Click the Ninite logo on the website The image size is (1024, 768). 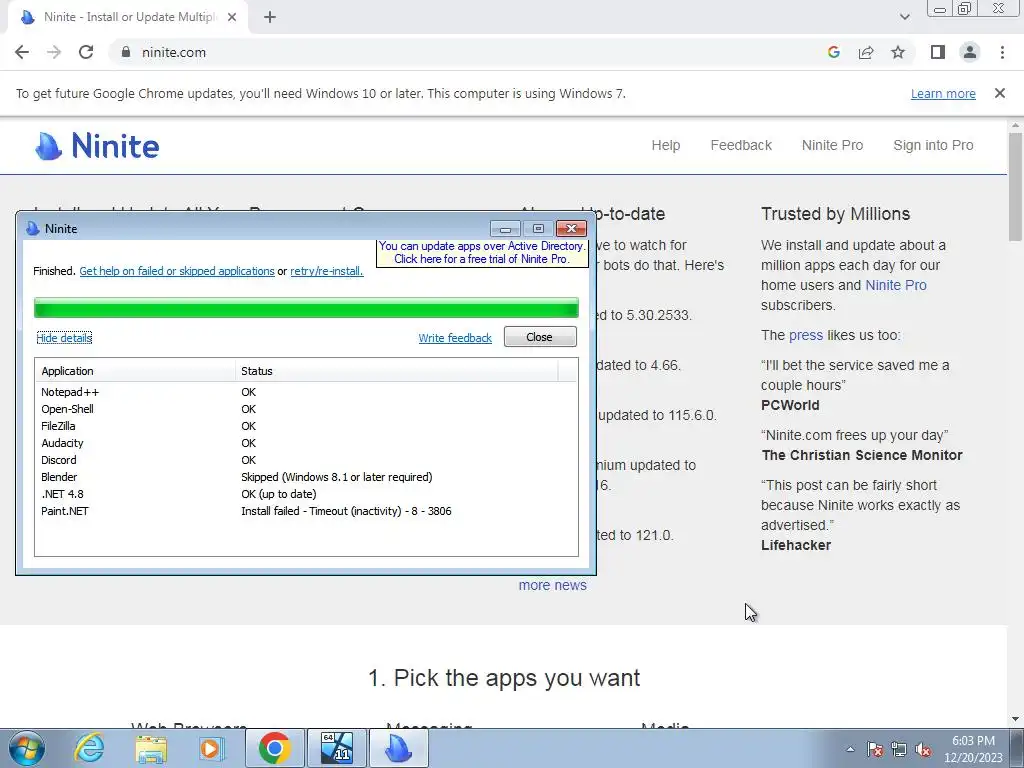tap(97, 146)
